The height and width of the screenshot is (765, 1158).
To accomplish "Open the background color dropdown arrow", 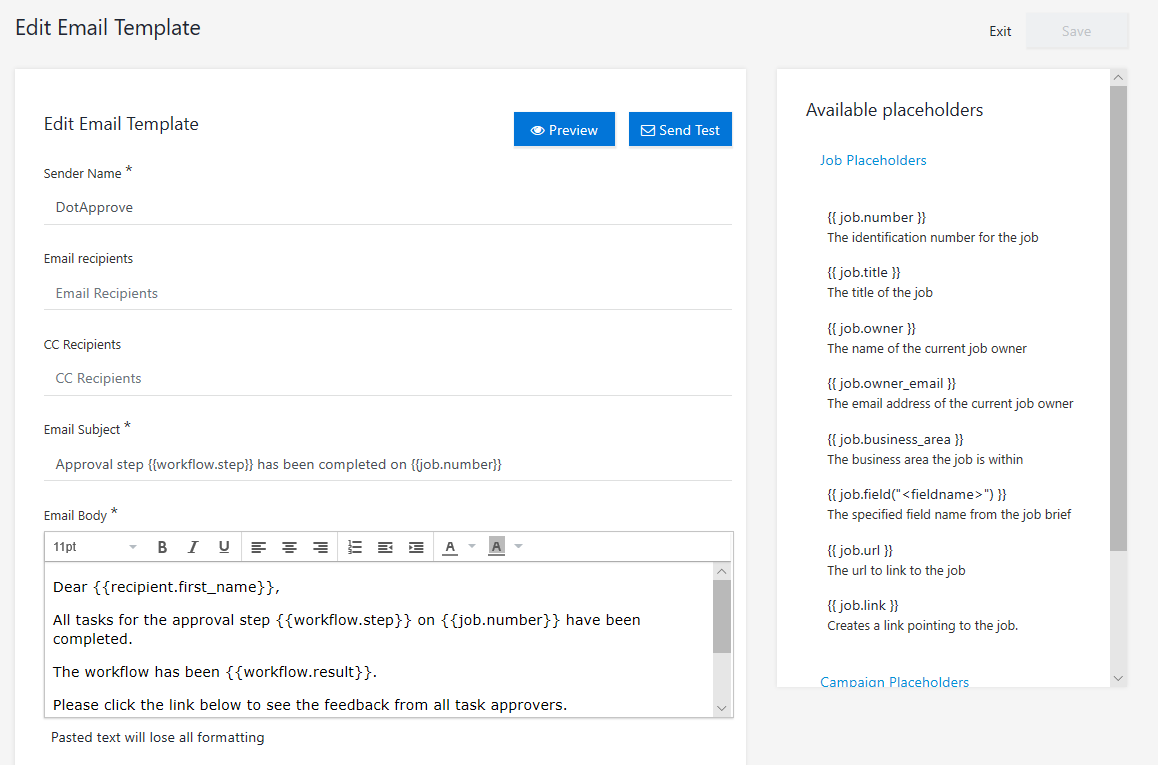I will pyautogui.click(x=518, y=546).
